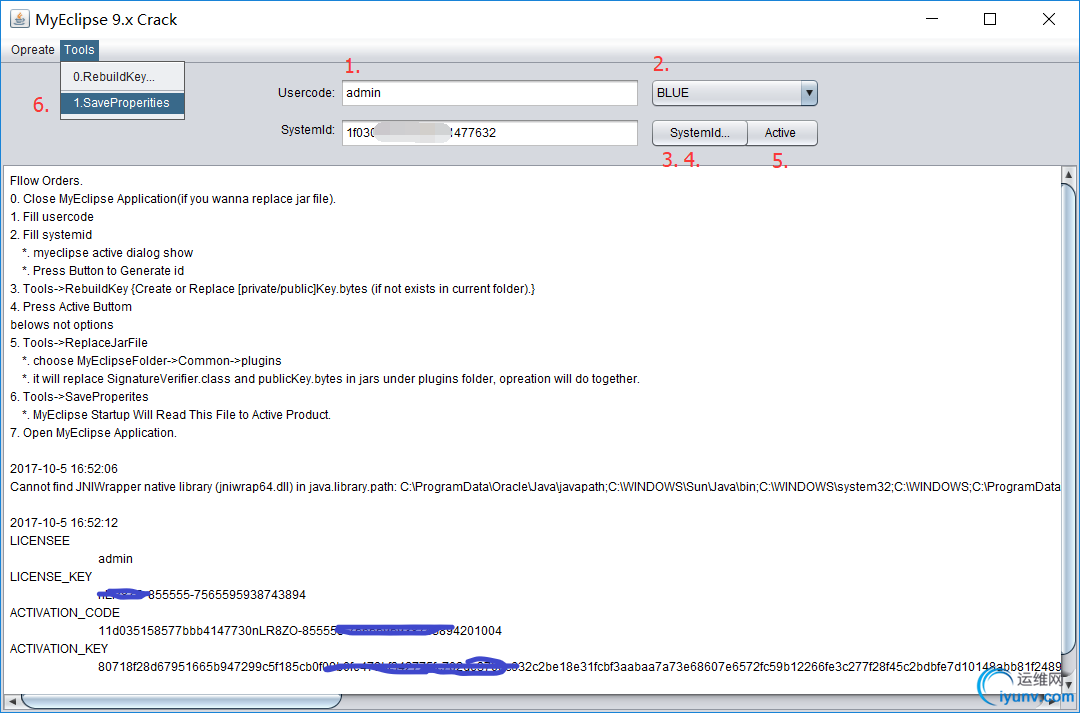
Task: Close the MyEclipse 9.x Crack window
Action: coord(1048,19)
